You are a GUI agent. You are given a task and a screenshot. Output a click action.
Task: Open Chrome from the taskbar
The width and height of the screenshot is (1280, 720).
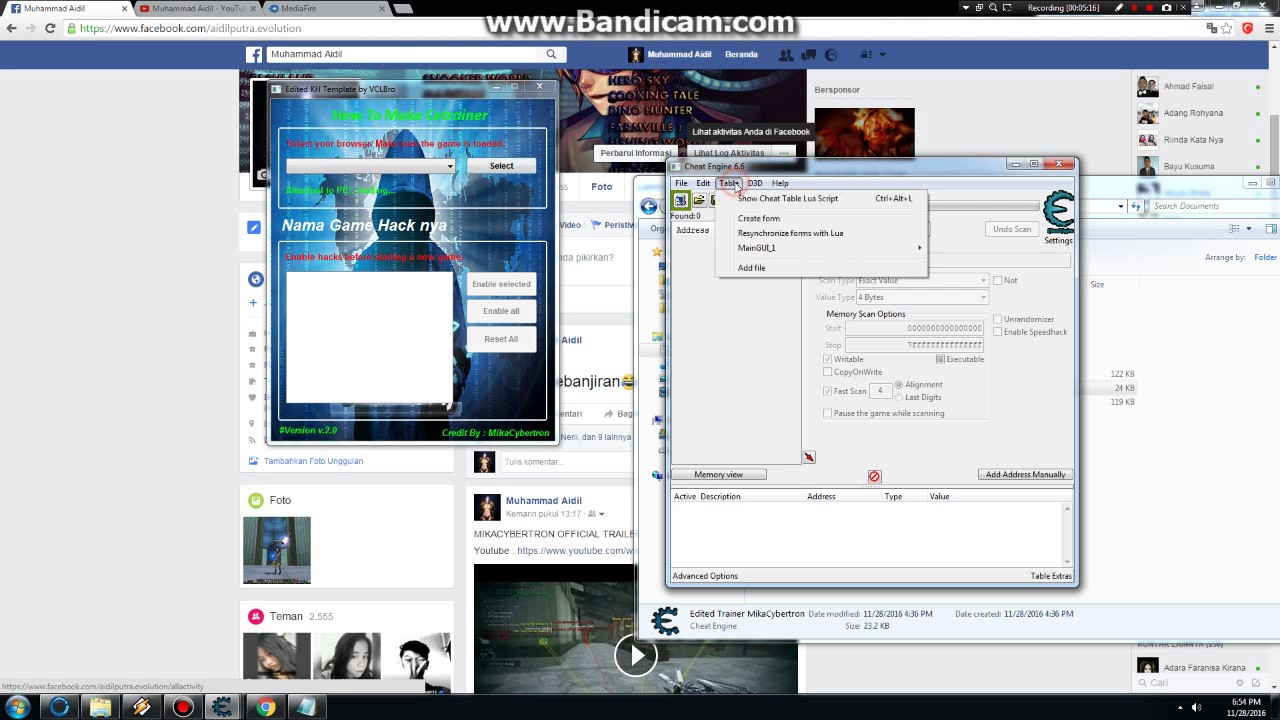265,707
